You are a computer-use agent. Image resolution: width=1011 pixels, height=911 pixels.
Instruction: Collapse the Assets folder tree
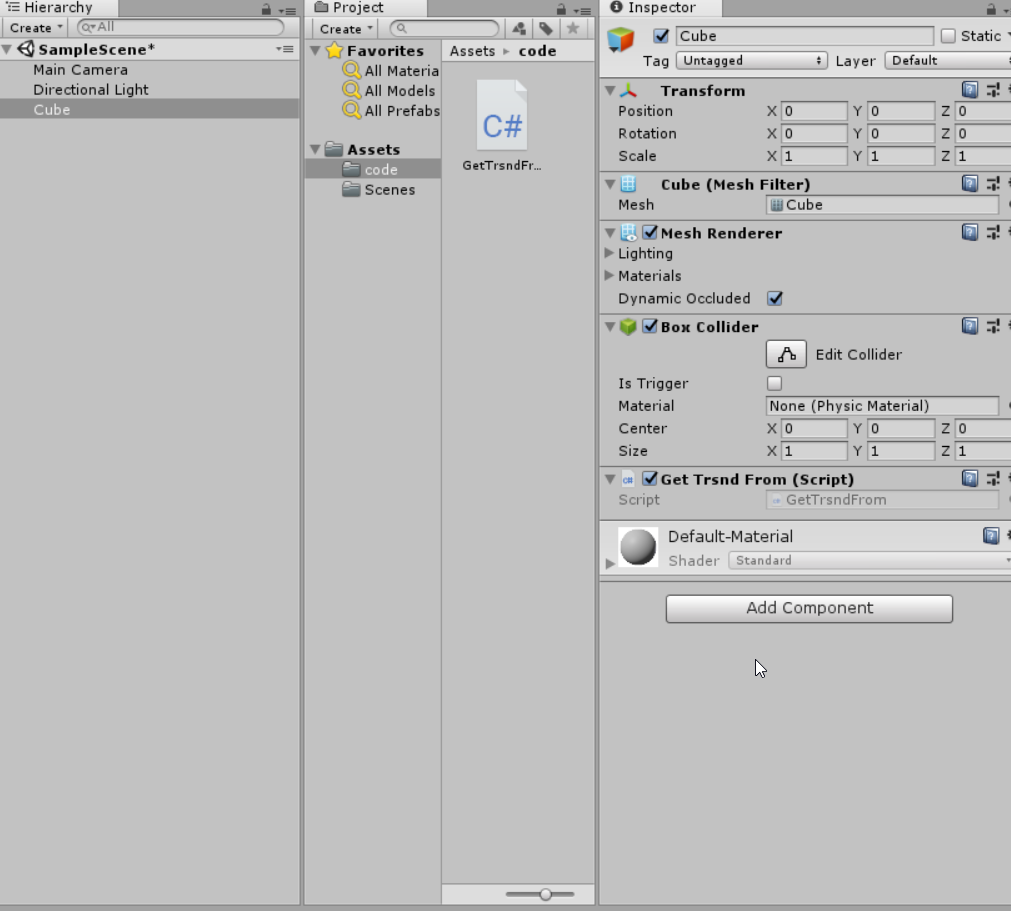point(315,149)
